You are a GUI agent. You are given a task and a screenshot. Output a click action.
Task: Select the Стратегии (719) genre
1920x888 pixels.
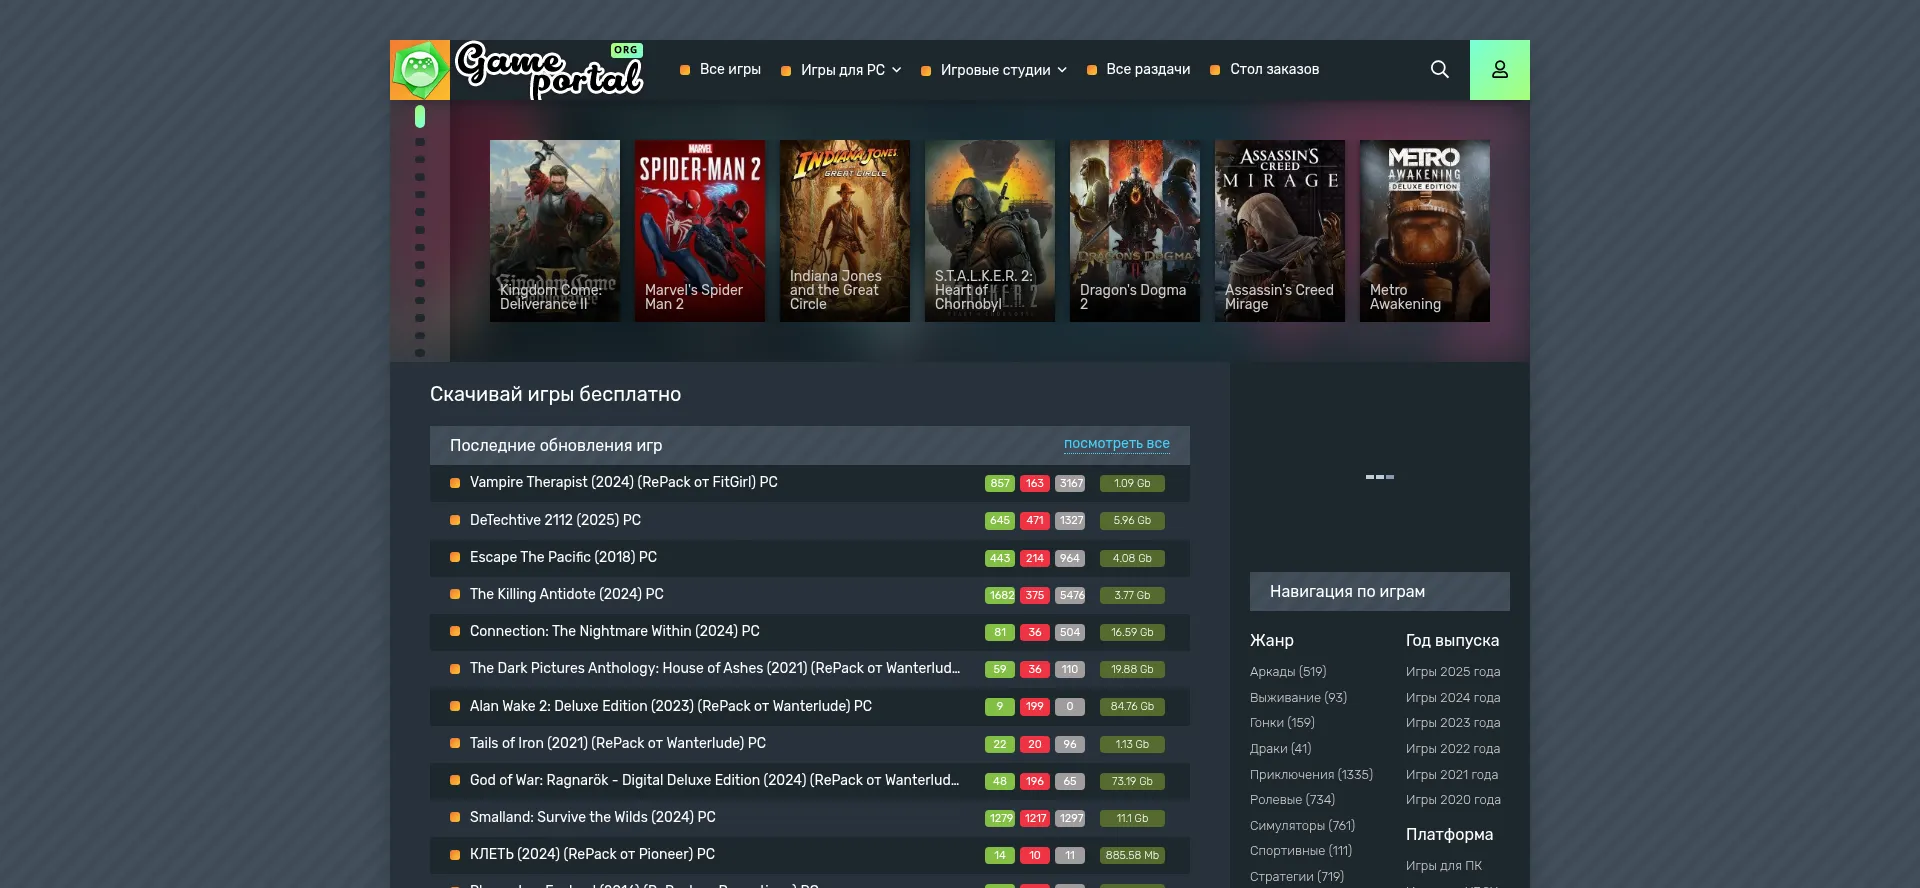coord(1297,876)
